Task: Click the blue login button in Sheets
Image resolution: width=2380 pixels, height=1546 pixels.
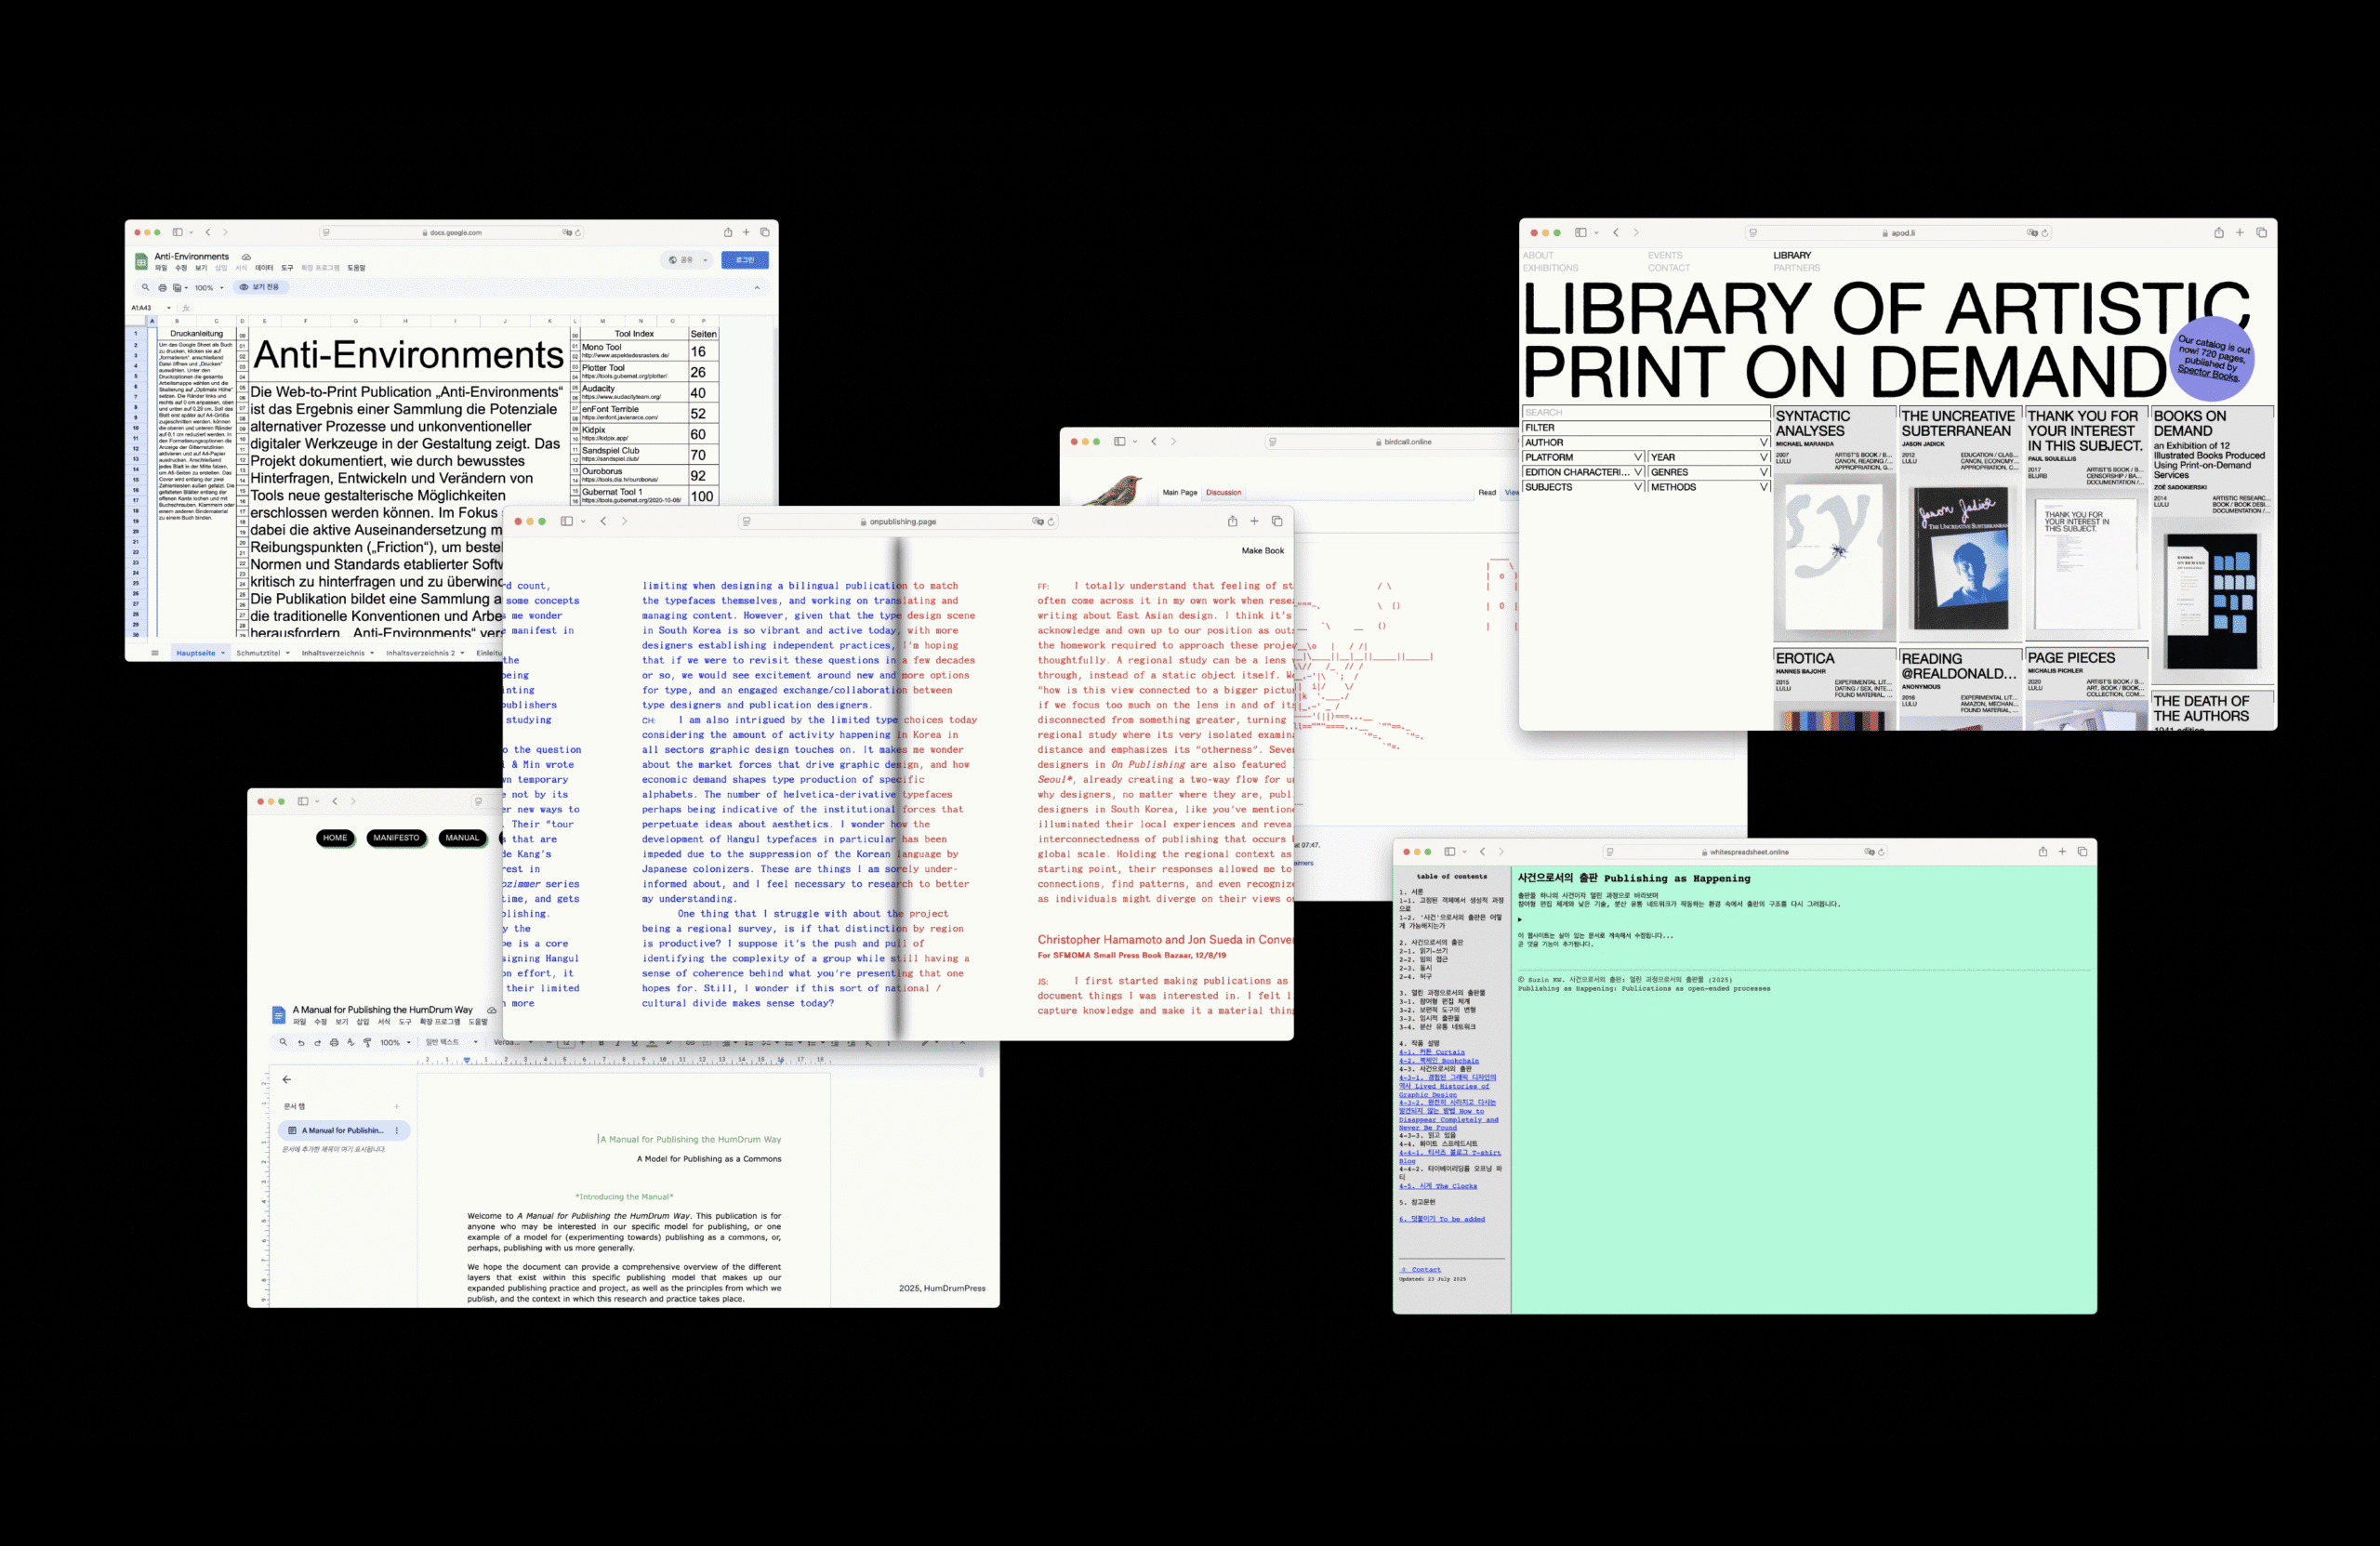Action: (x=745, y=260)
